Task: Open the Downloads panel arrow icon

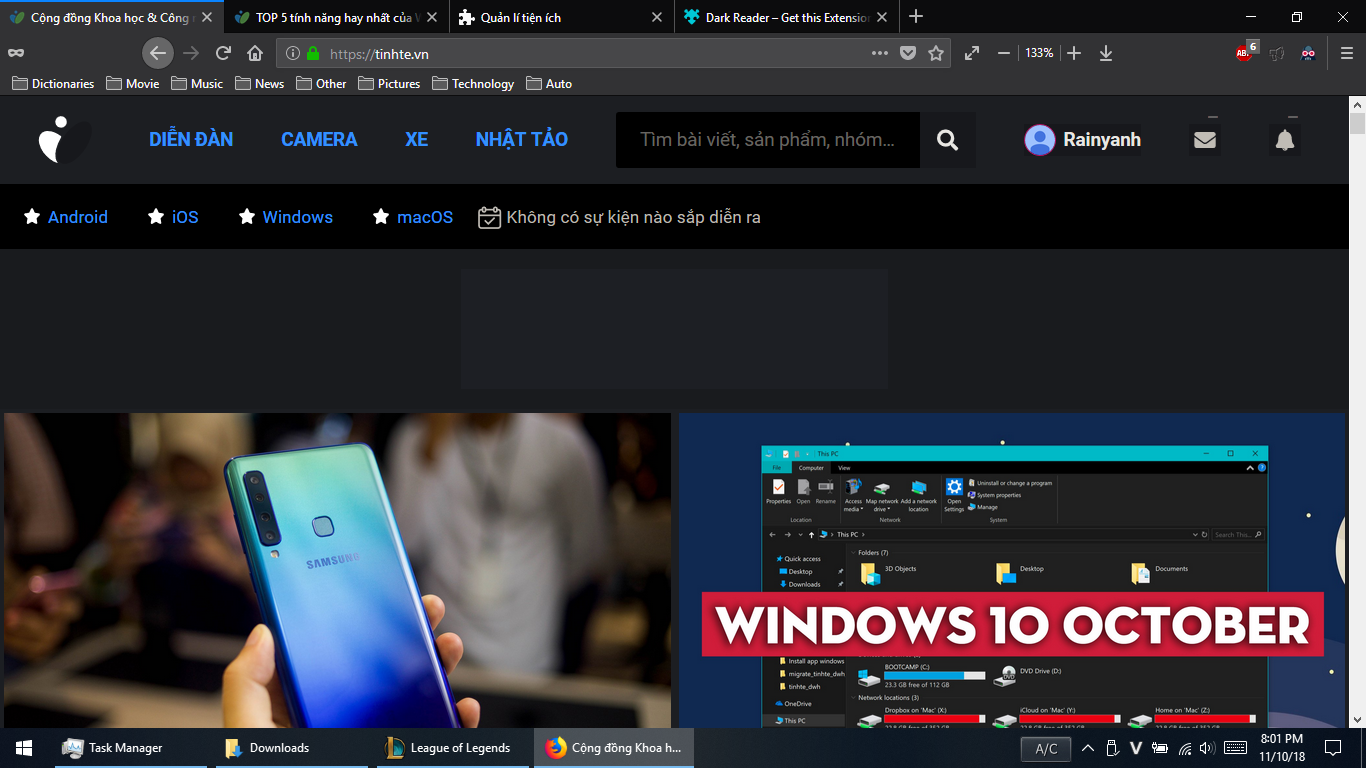Action: point(1106,53)
